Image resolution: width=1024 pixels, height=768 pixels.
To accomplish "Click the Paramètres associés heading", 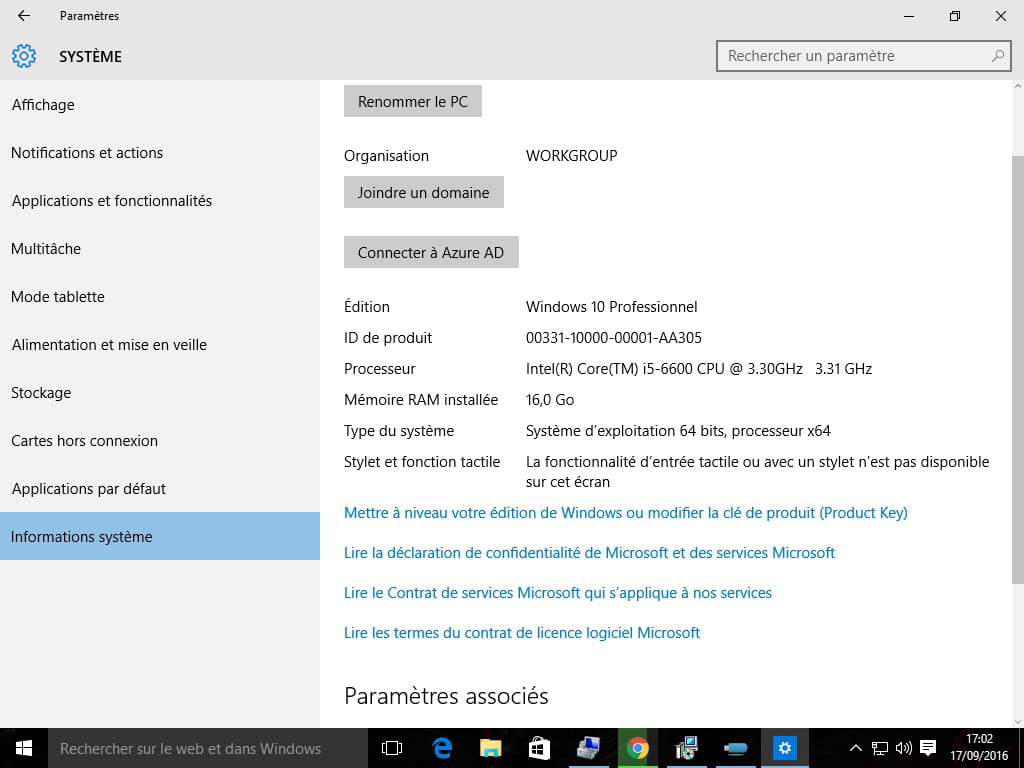I will (446, 696).
